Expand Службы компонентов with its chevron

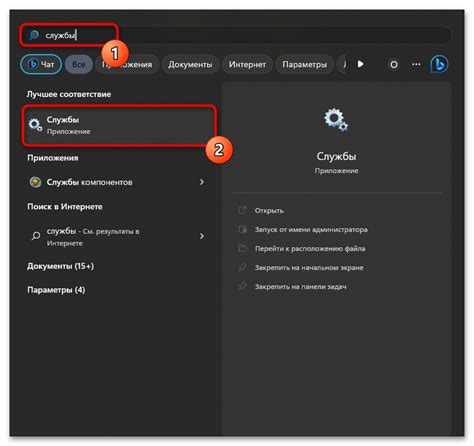click(201, 182)
